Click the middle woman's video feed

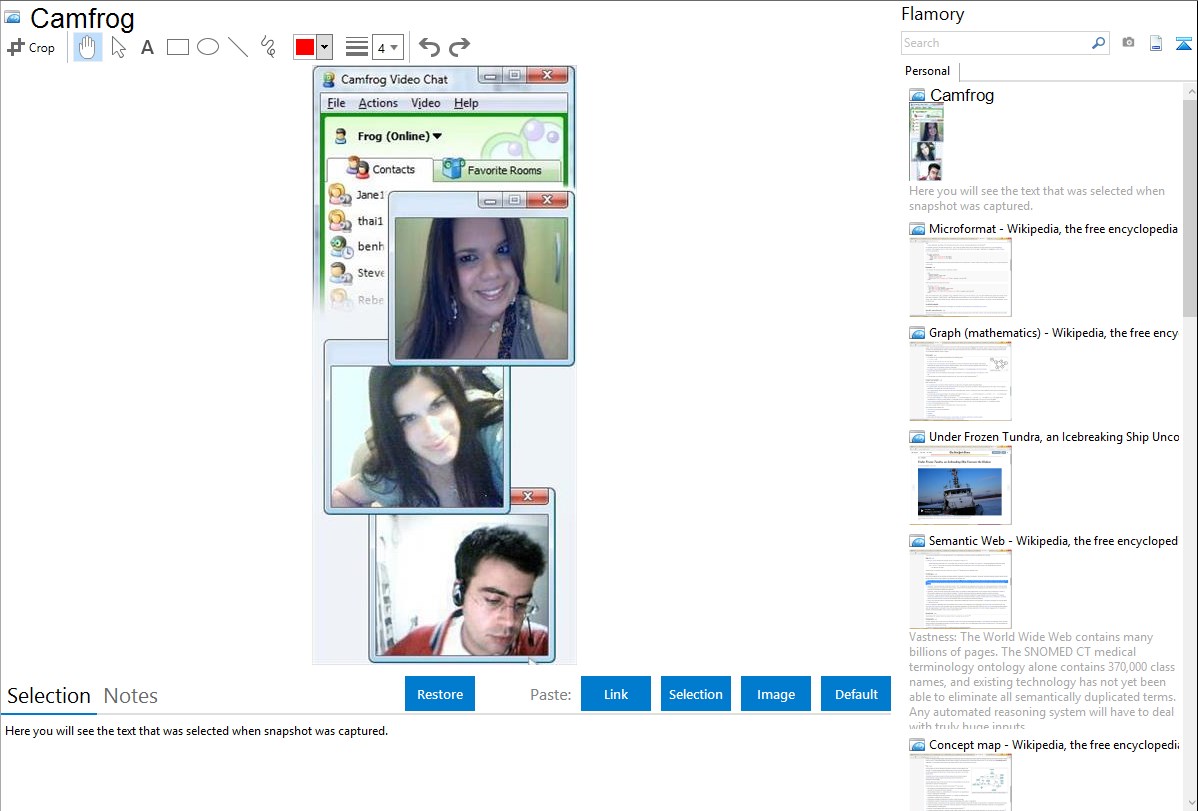coord(417,436)
